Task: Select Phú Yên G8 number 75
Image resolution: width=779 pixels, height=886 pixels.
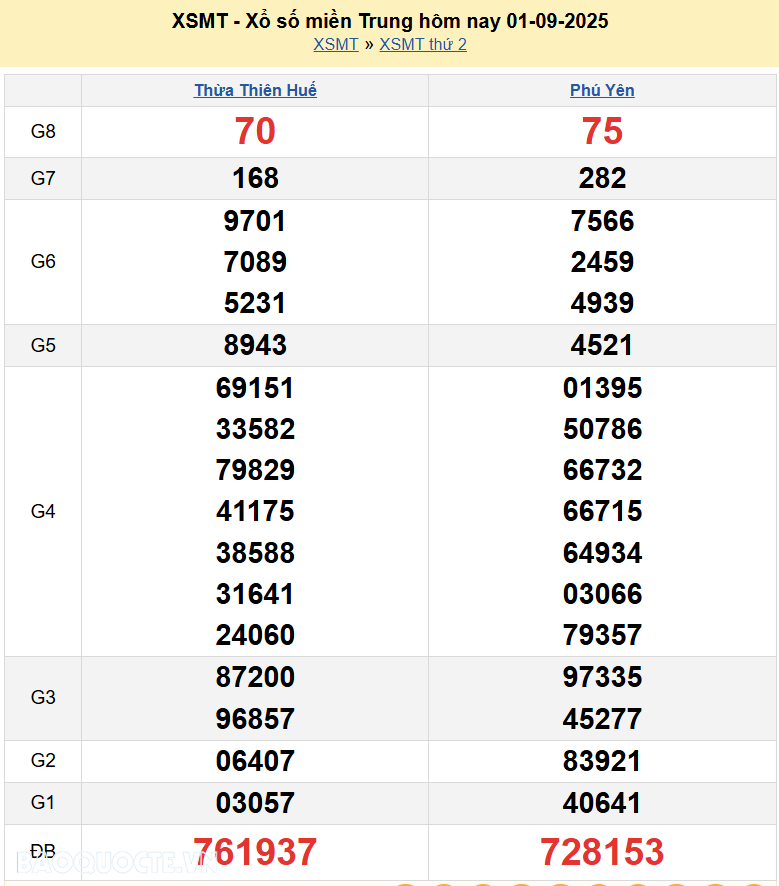Action: 602,131
